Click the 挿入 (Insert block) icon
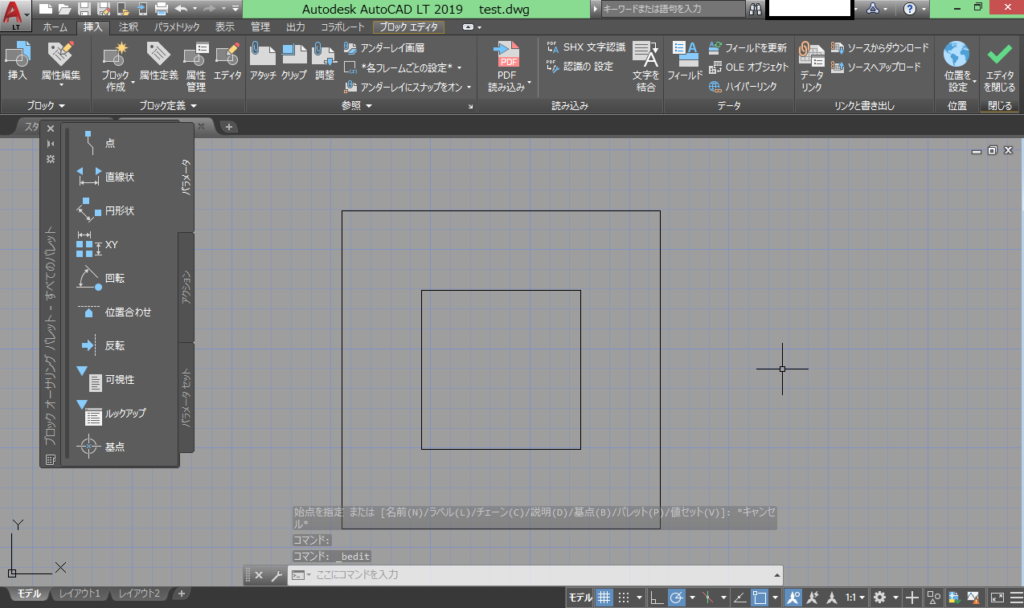 coord(18,54)
